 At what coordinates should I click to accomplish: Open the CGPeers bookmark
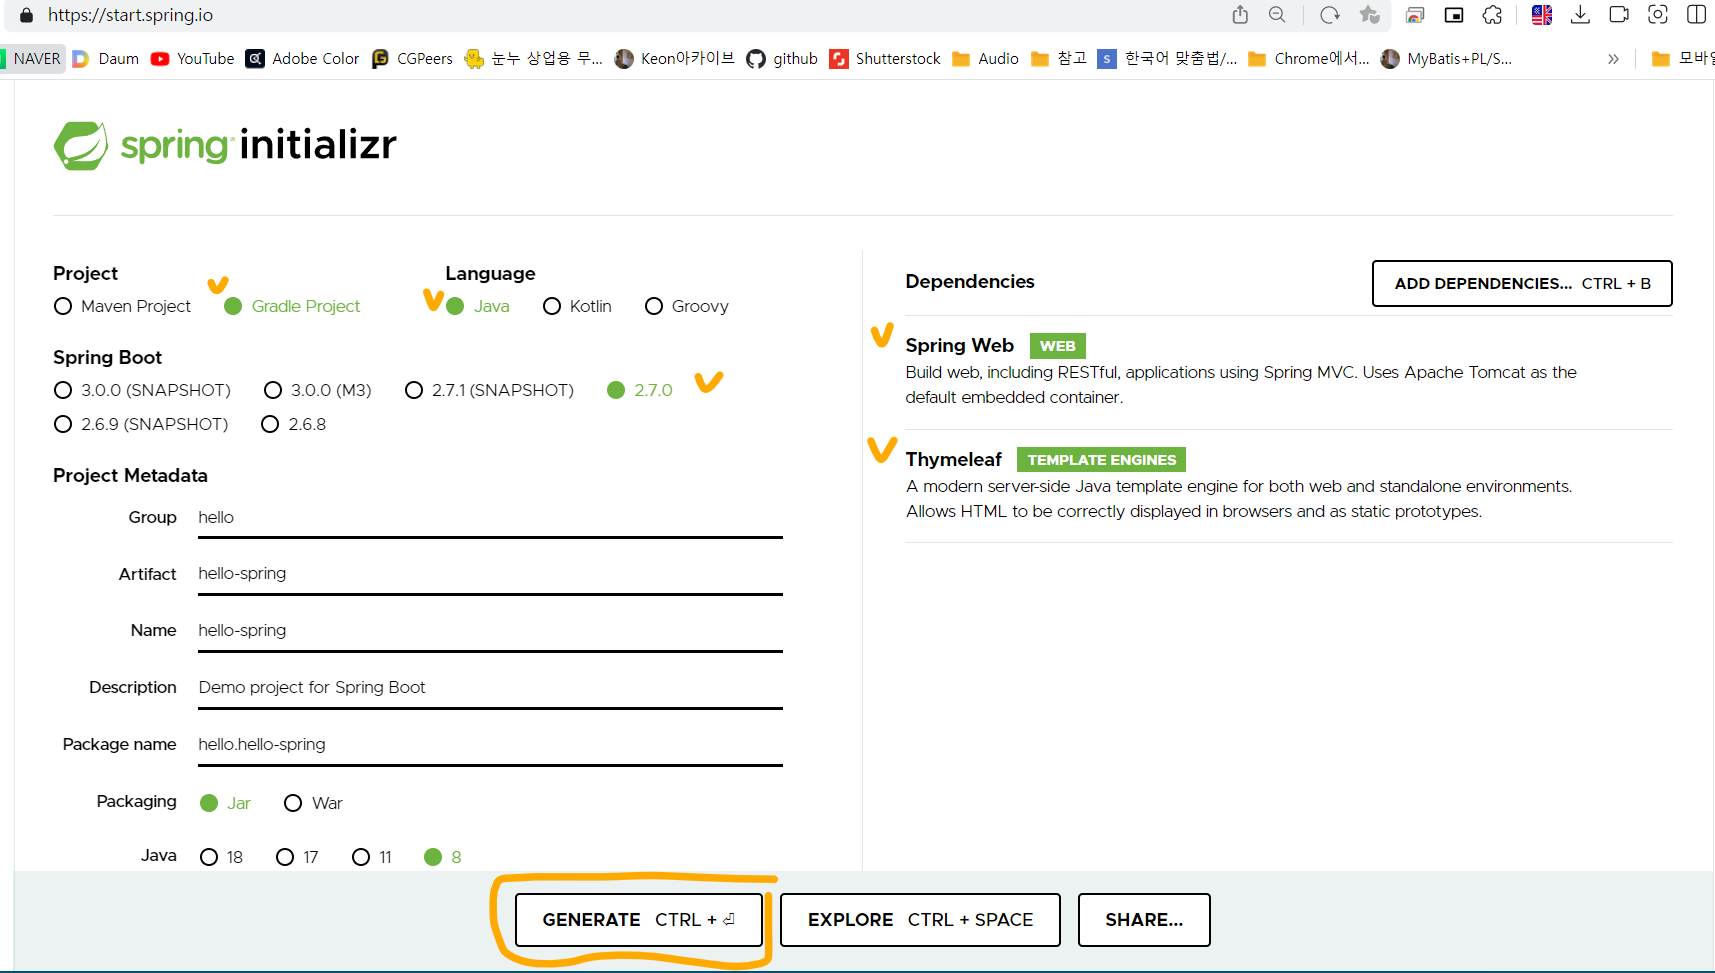412,59
